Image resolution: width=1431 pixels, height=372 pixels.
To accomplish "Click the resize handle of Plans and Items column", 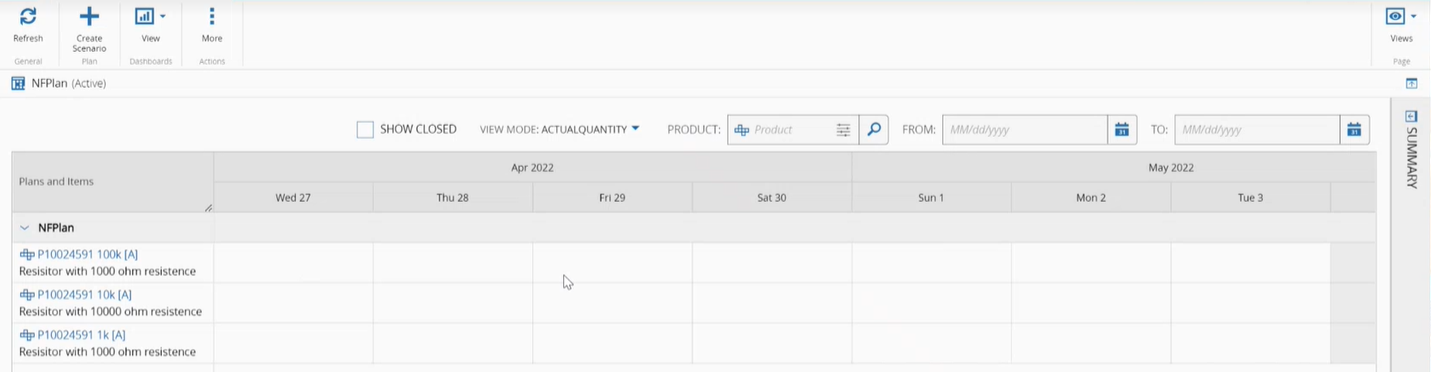I will tap(208, 207).
